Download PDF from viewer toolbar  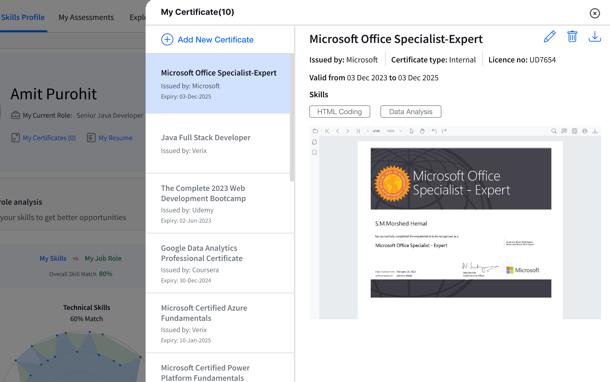point(595,131)
